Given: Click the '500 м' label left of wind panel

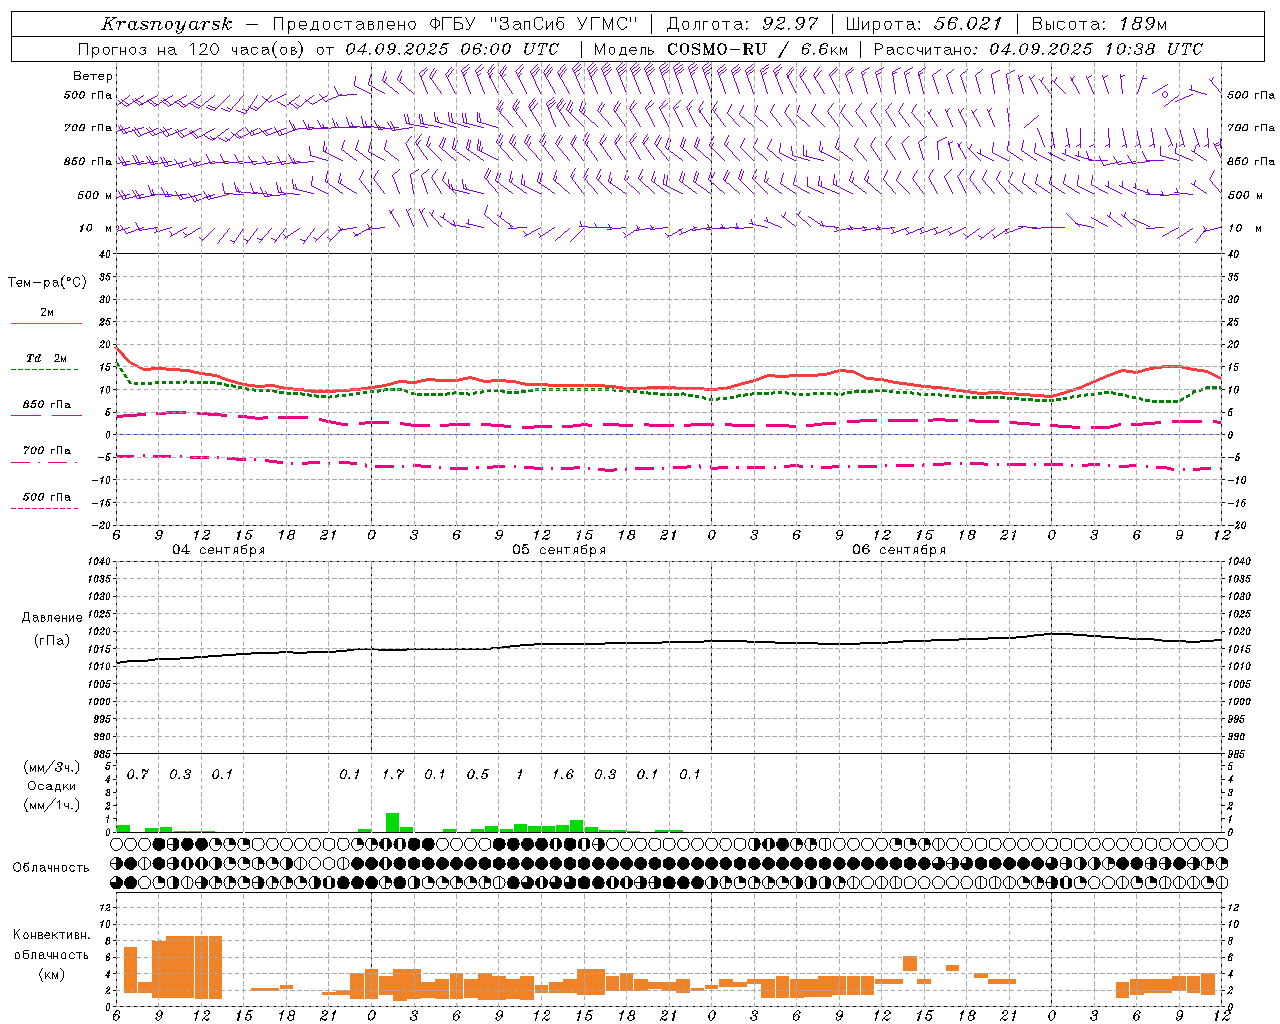Looking at the screenshot, I should (x=95, y=195).
